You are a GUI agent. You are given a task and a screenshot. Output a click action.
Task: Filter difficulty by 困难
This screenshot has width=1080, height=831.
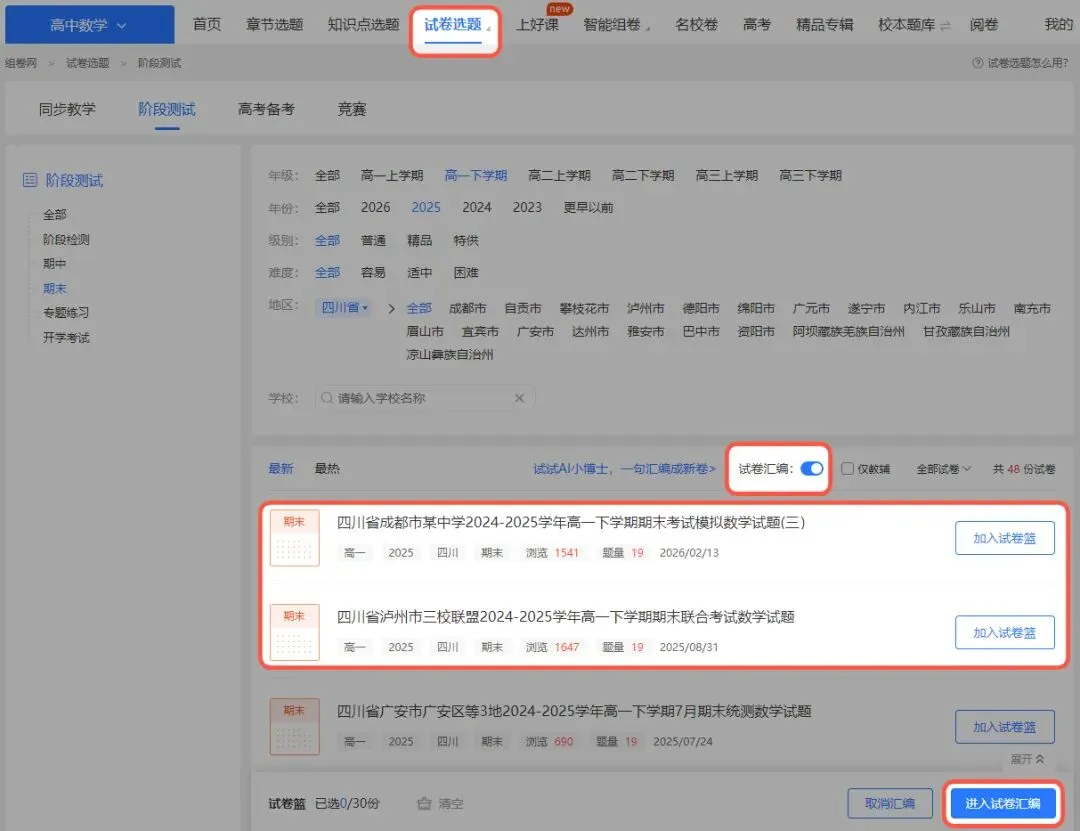[x=466, y=272]
